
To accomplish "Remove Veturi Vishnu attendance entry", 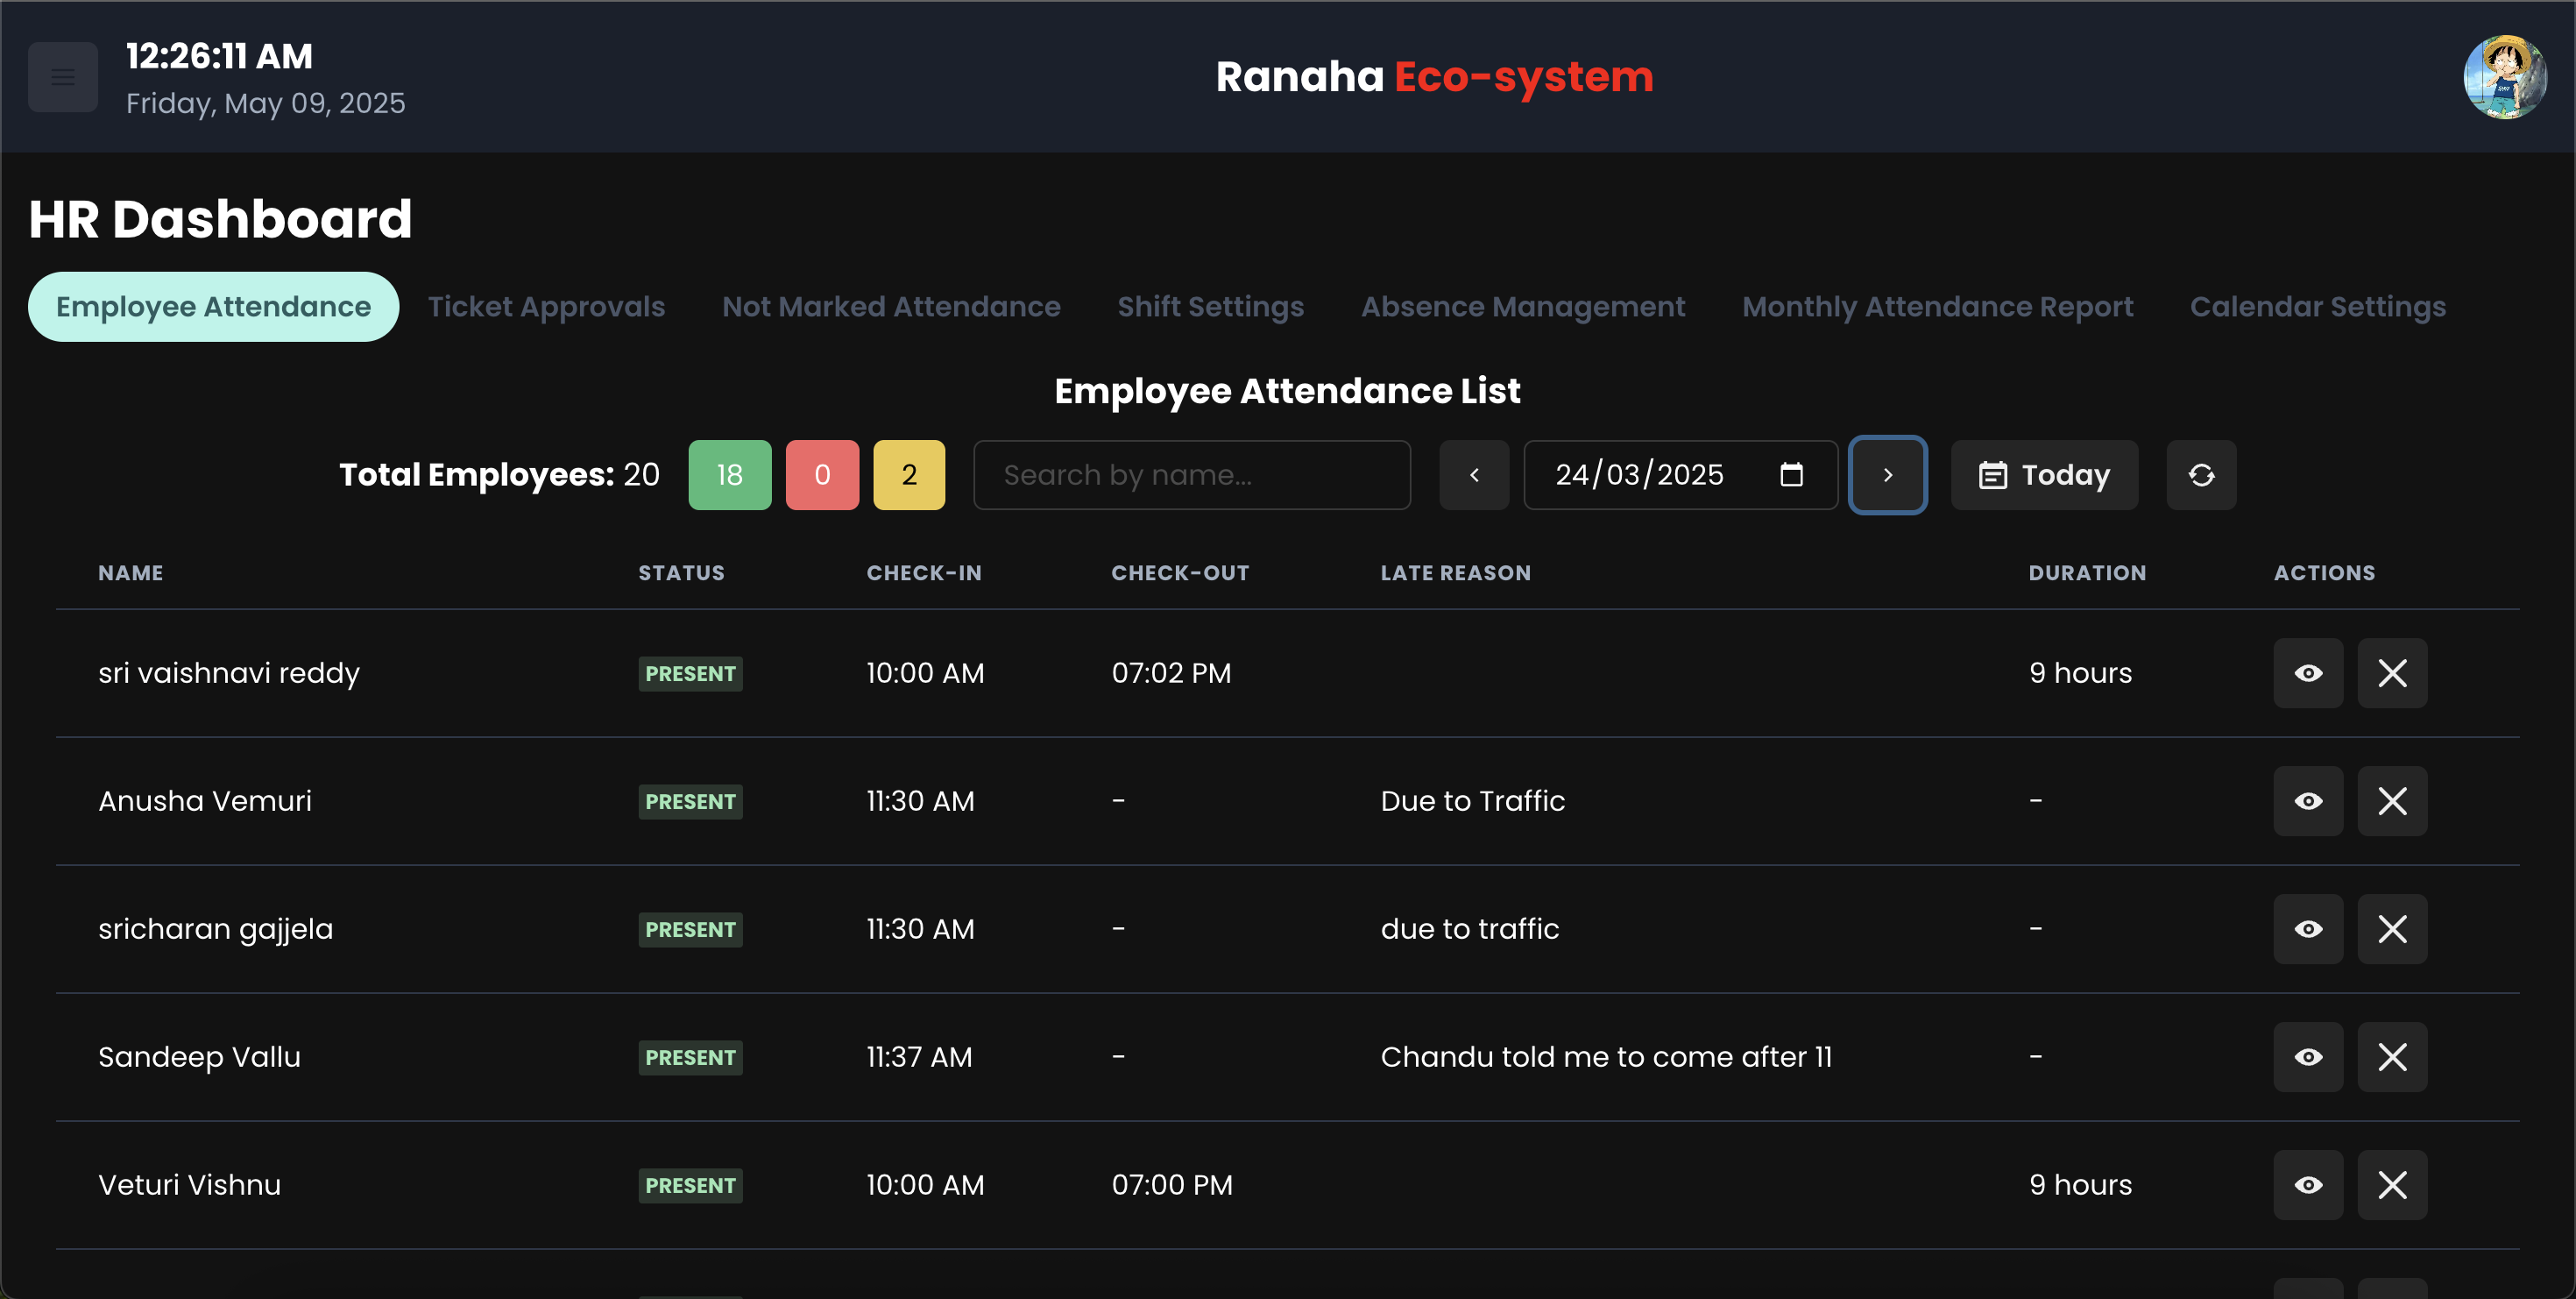I will pos(2392,1185).
